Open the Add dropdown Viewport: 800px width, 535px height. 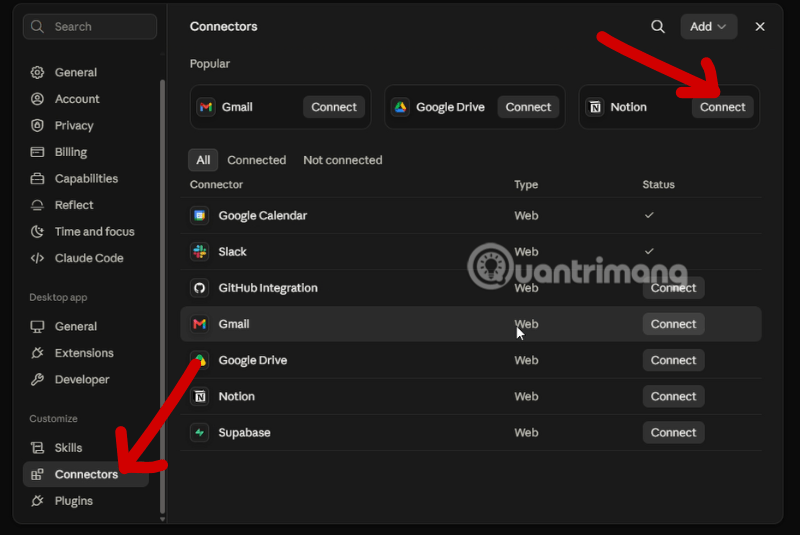[x=708, y=27]
